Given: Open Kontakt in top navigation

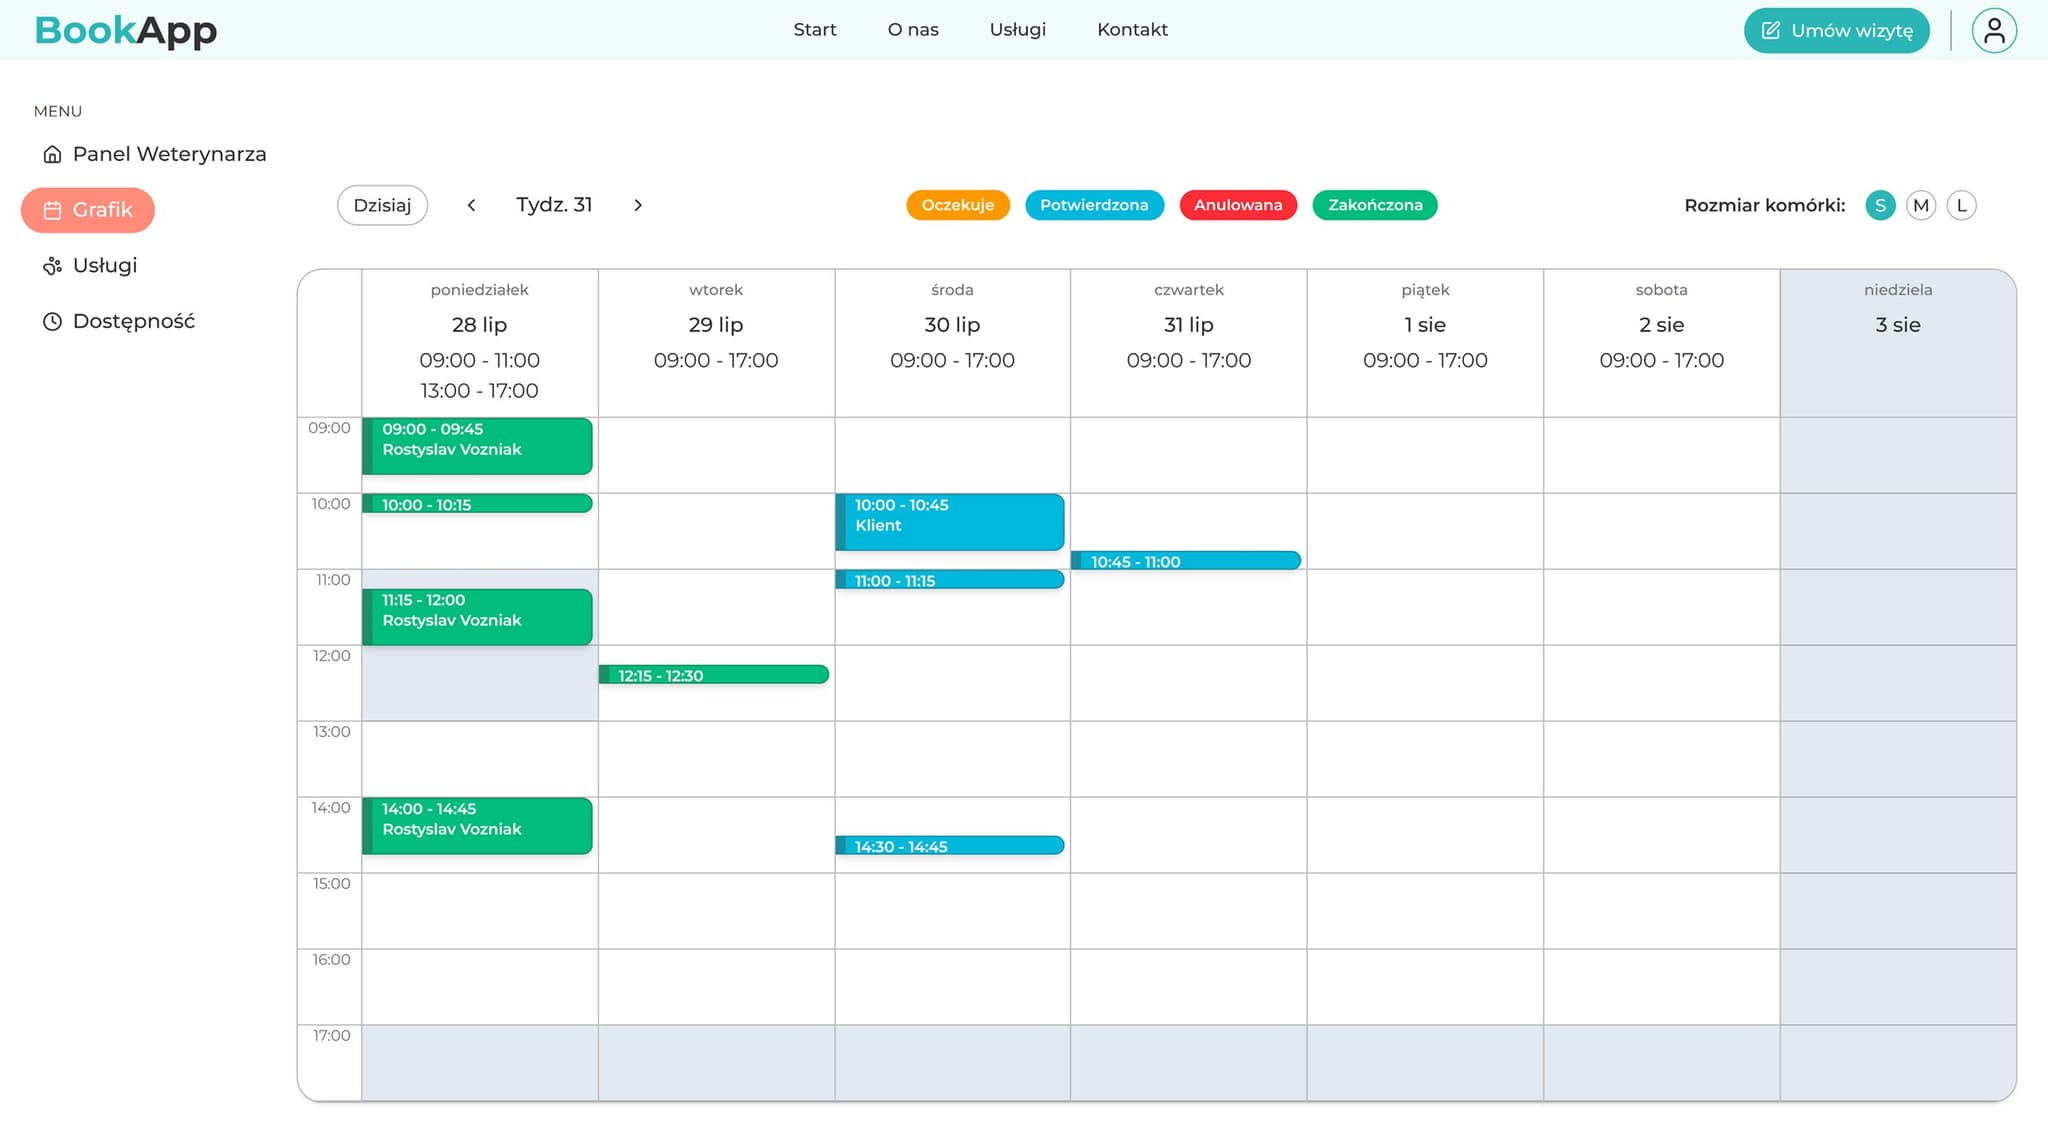Looking at the screenshot, I should (1132, 30).
